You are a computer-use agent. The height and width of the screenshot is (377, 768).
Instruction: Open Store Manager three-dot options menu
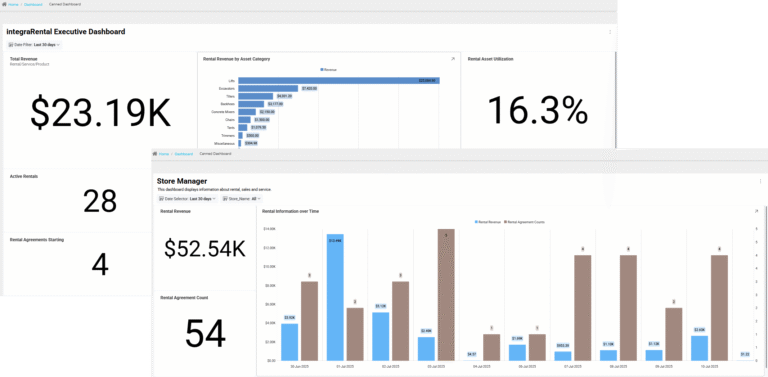tap(760, 181)
